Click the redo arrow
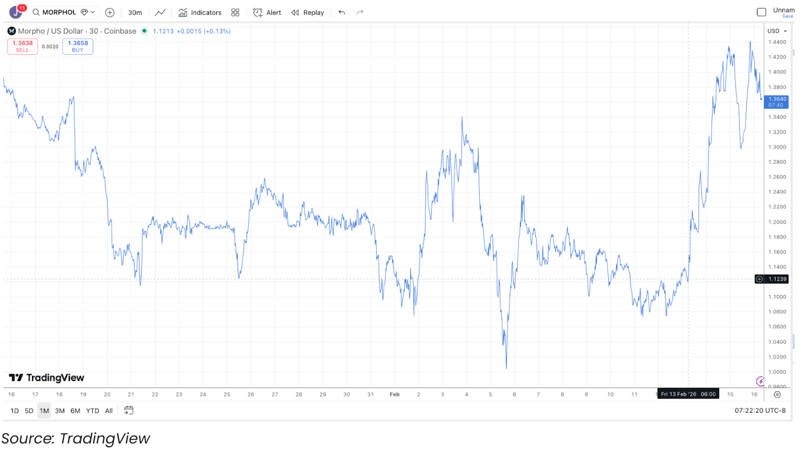The image size is (800, 452). click(x=360, y=12)
